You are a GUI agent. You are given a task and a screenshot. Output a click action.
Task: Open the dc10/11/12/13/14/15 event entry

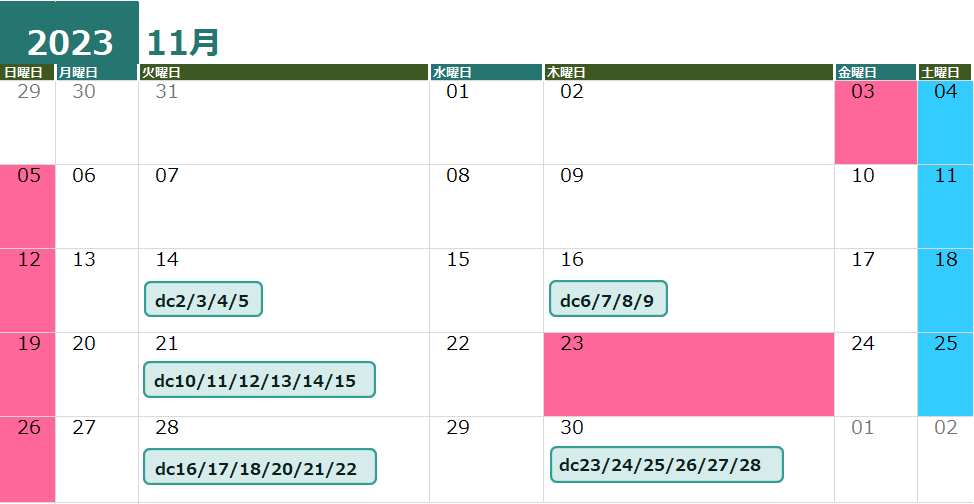point(259,380)
